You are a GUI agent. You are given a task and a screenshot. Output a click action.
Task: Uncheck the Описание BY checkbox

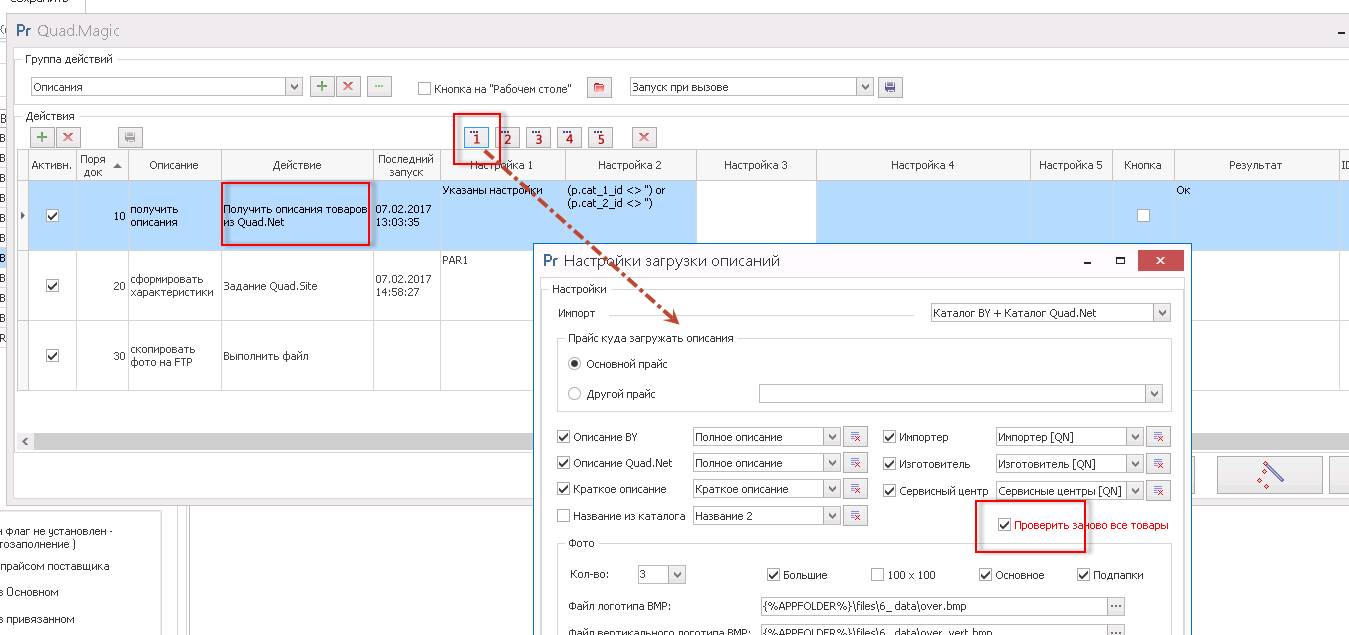pyautogui.click(x=563, y=437)
